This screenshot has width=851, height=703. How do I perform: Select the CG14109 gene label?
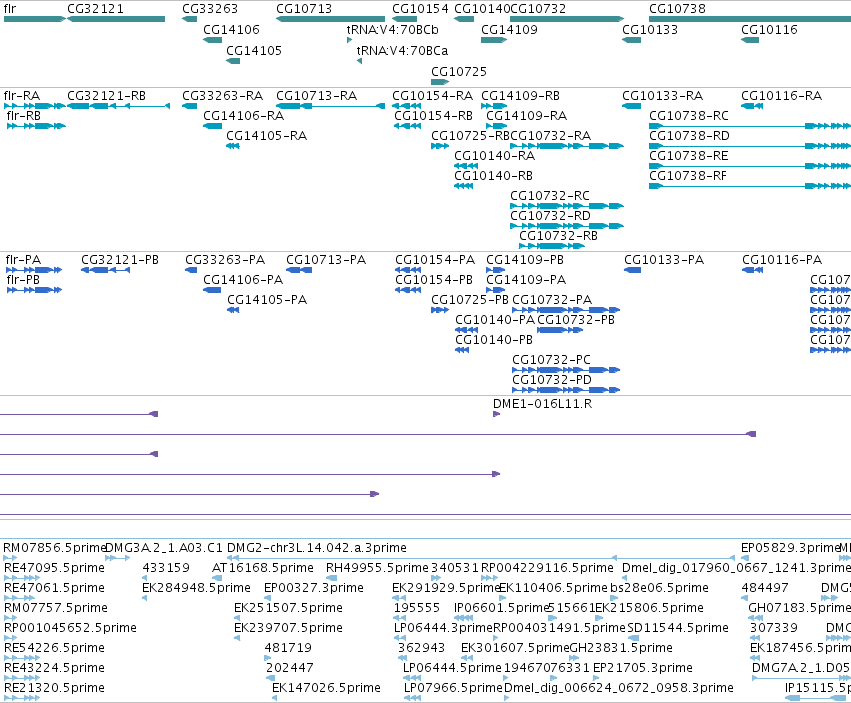click(x=509, y=29)
